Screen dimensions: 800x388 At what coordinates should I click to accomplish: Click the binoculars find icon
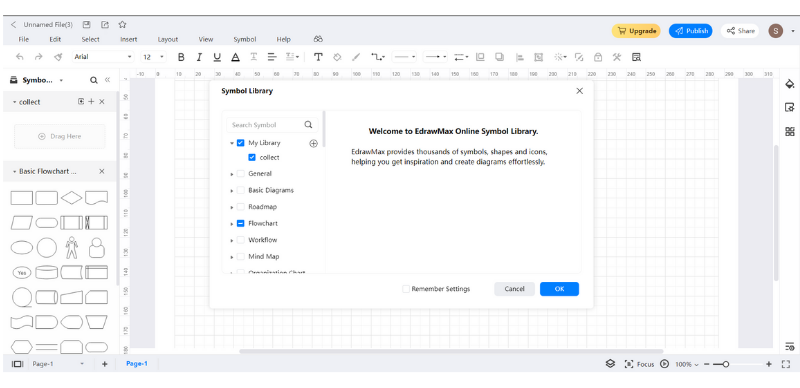point(318,39)
